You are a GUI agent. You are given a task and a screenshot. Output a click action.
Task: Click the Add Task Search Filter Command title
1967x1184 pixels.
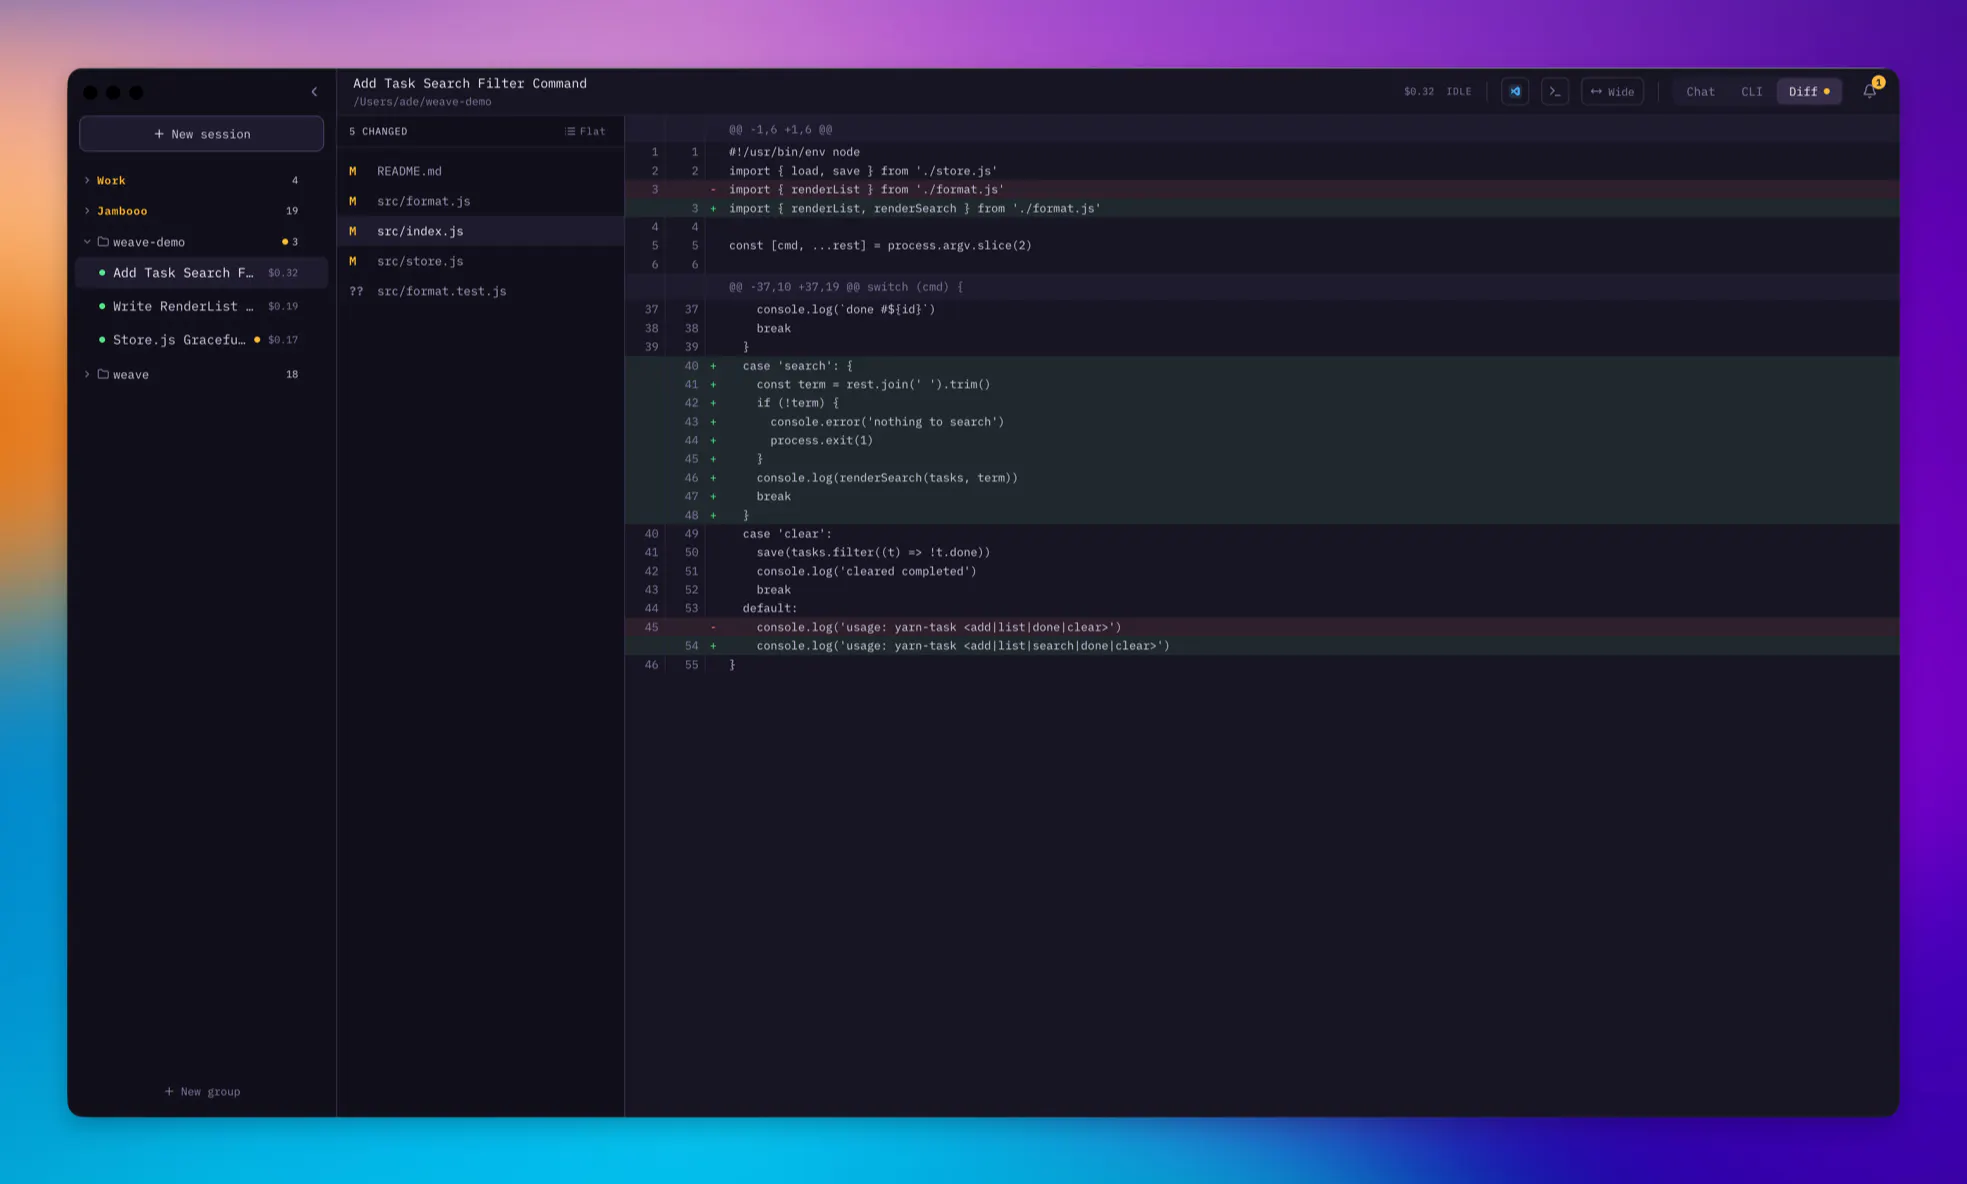470,83
